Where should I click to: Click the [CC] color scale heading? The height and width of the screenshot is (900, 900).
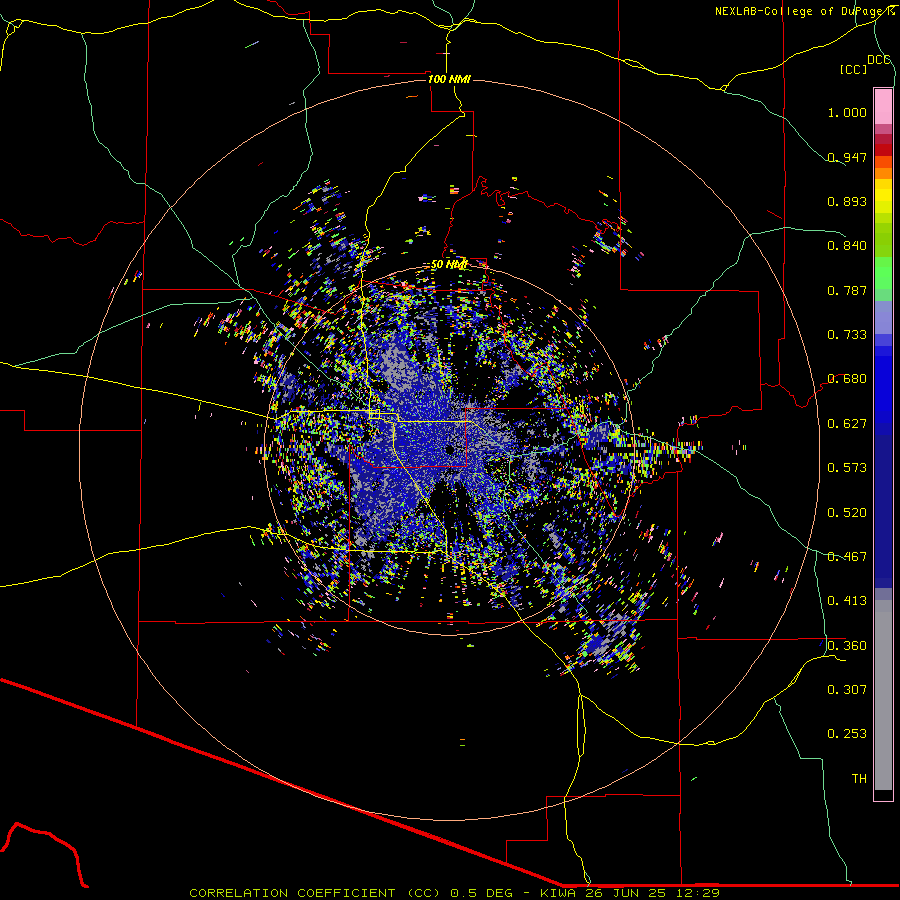[853, 69]
